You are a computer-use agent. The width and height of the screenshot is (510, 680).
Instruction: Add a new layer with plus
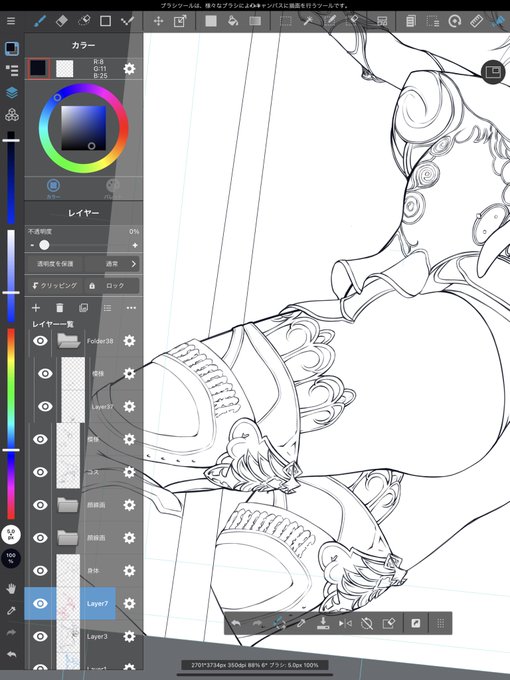coord(36,307)
